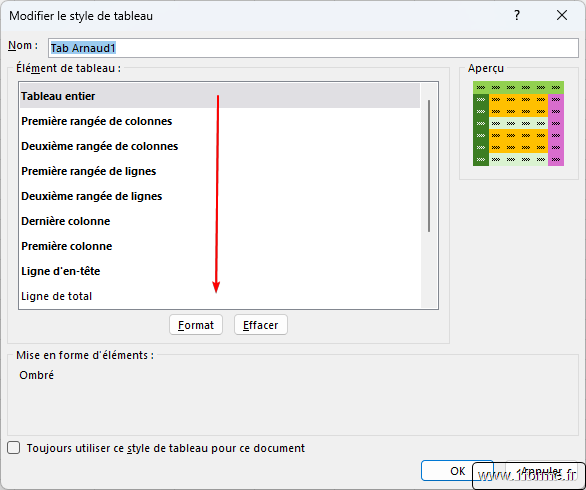Select Deuxième rangée de lignes

tap(220, 196)
